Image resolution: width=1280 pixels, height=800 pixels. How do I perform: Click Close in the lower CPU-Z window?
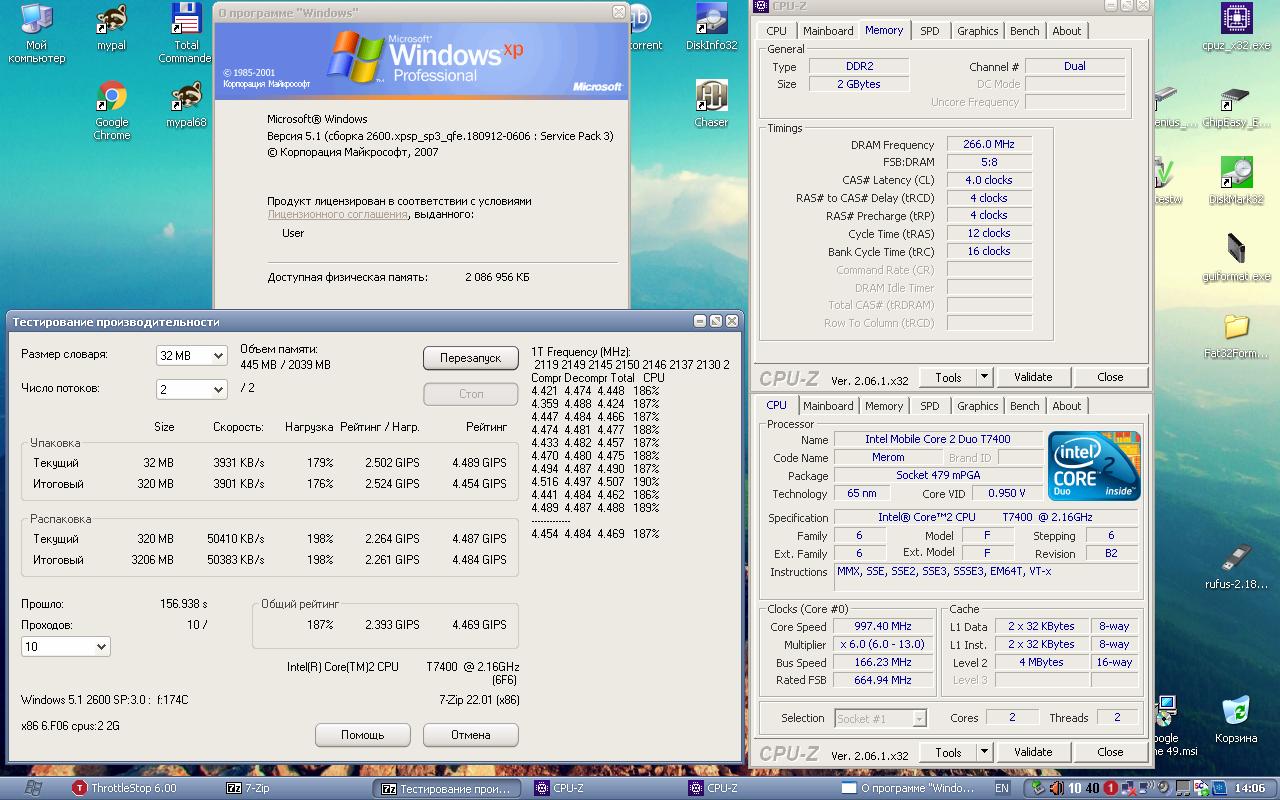1110,752
